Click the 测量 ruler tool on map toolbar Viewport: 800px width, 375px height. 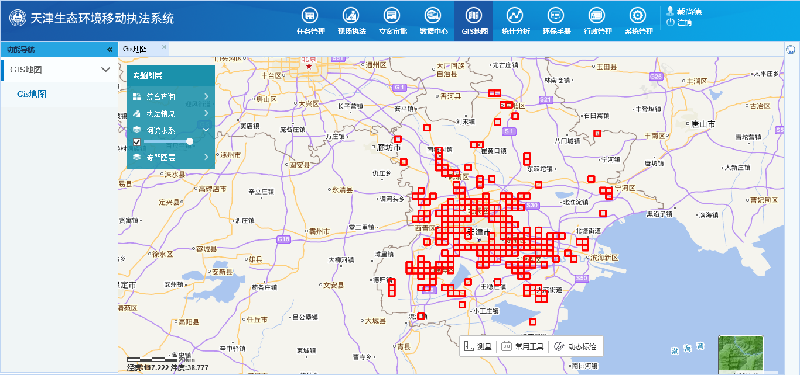click(x=478, y=346)
